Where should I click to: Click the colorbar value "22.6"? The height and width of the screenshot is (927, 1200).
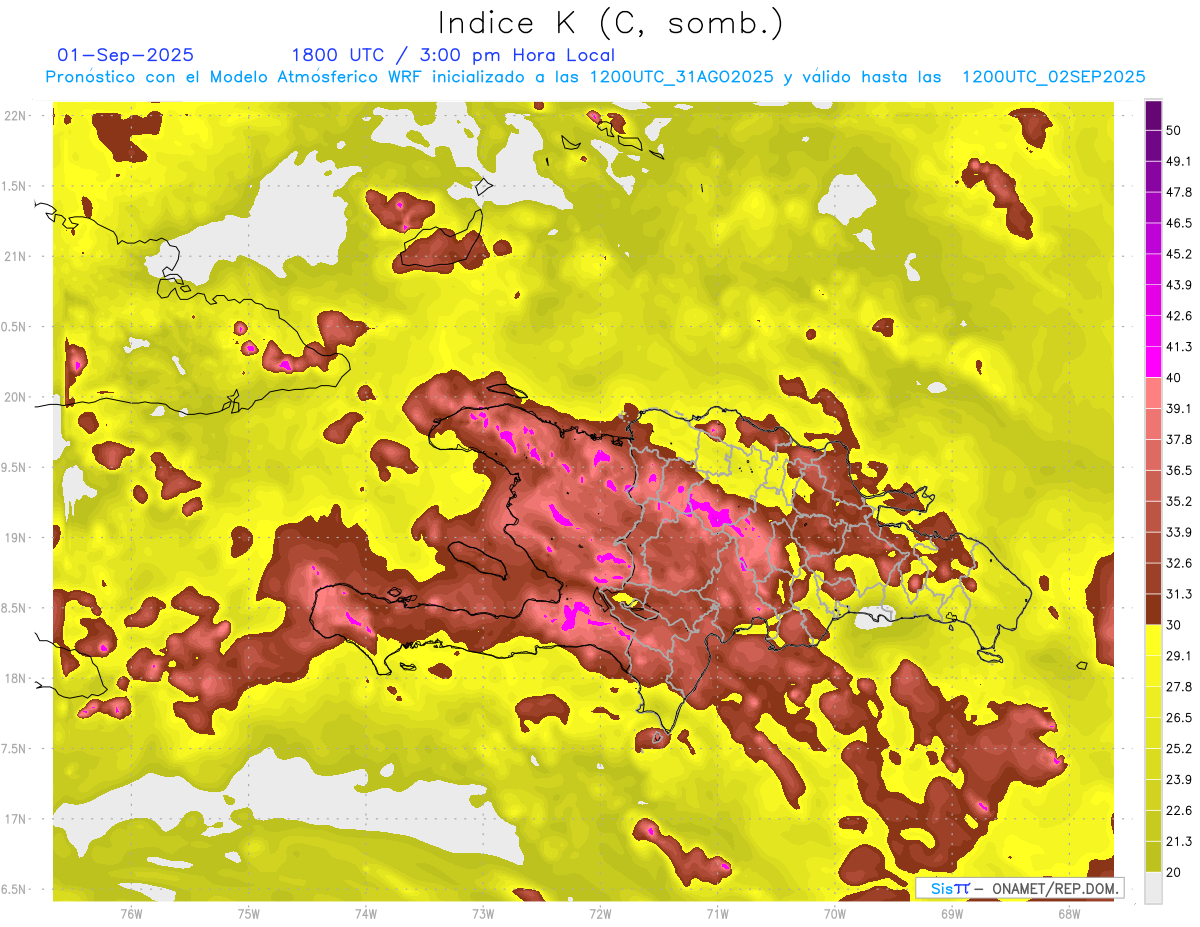(x=1180, y=811)
